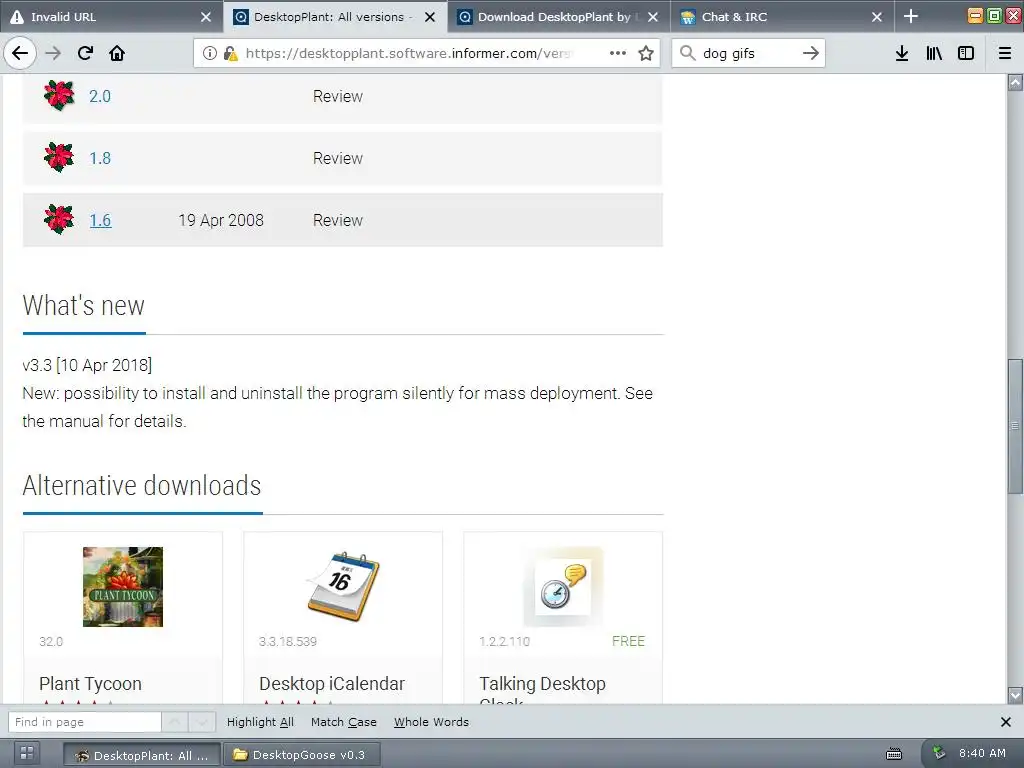Toggle the sidebar view icon
This screenshot has width=1024, height=768.
[966, 53]
